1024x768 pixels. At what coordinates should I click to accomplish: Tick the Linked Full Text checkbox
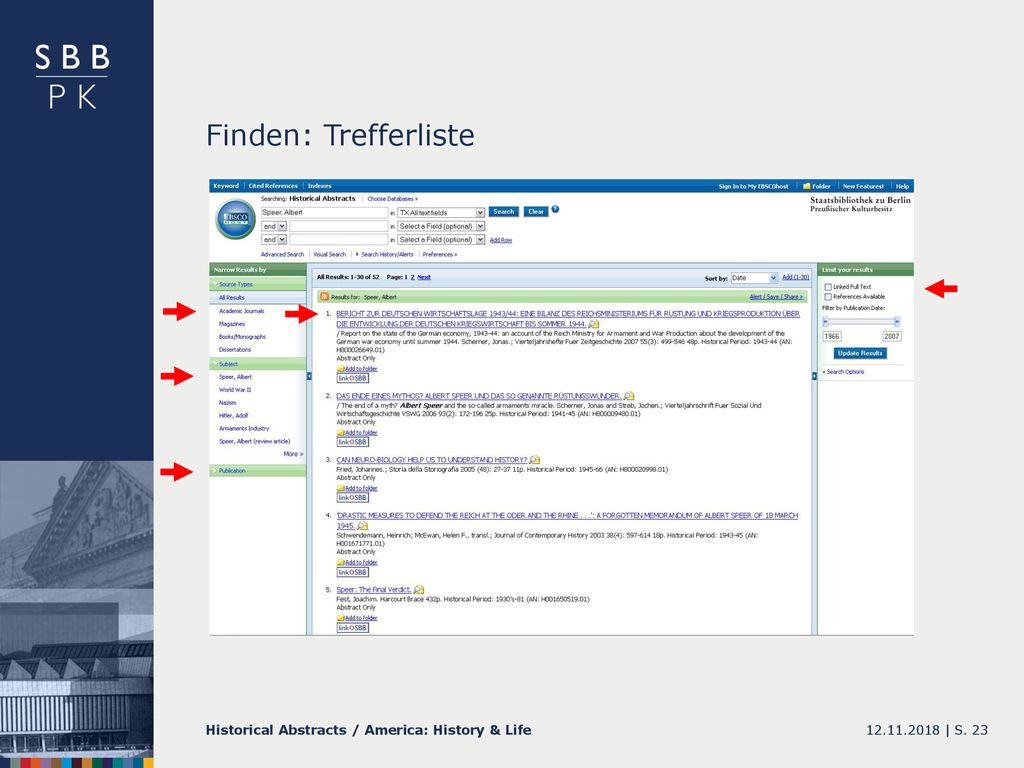(828, 287)
